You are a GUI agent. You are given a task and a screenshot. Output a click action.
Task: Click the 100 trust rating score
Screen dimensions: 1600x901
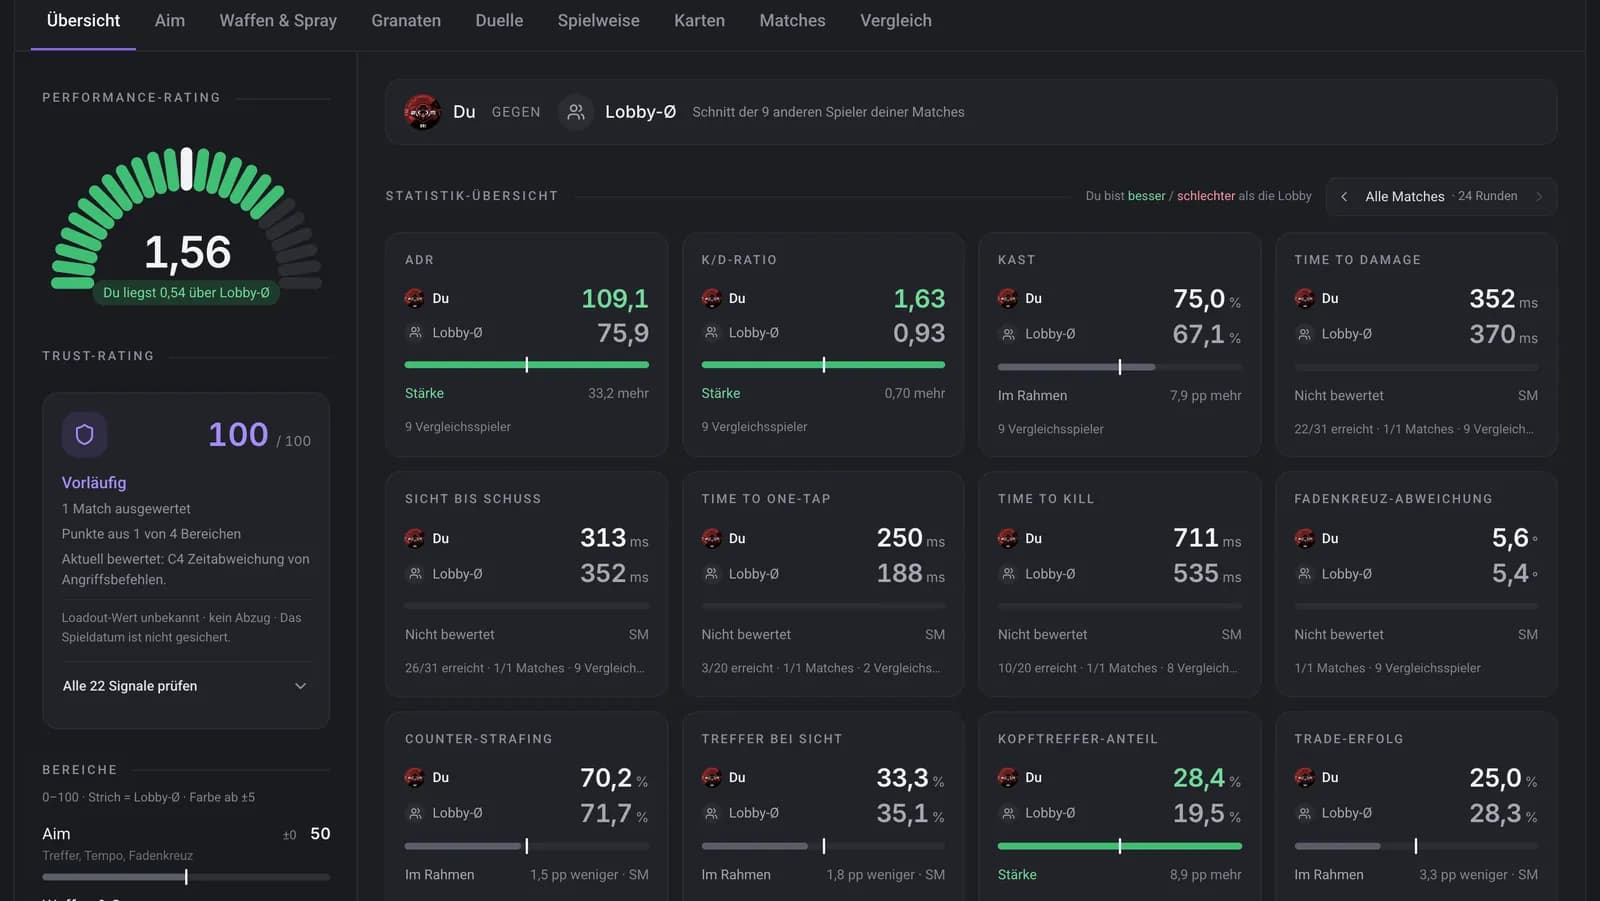tap(238, 434)
